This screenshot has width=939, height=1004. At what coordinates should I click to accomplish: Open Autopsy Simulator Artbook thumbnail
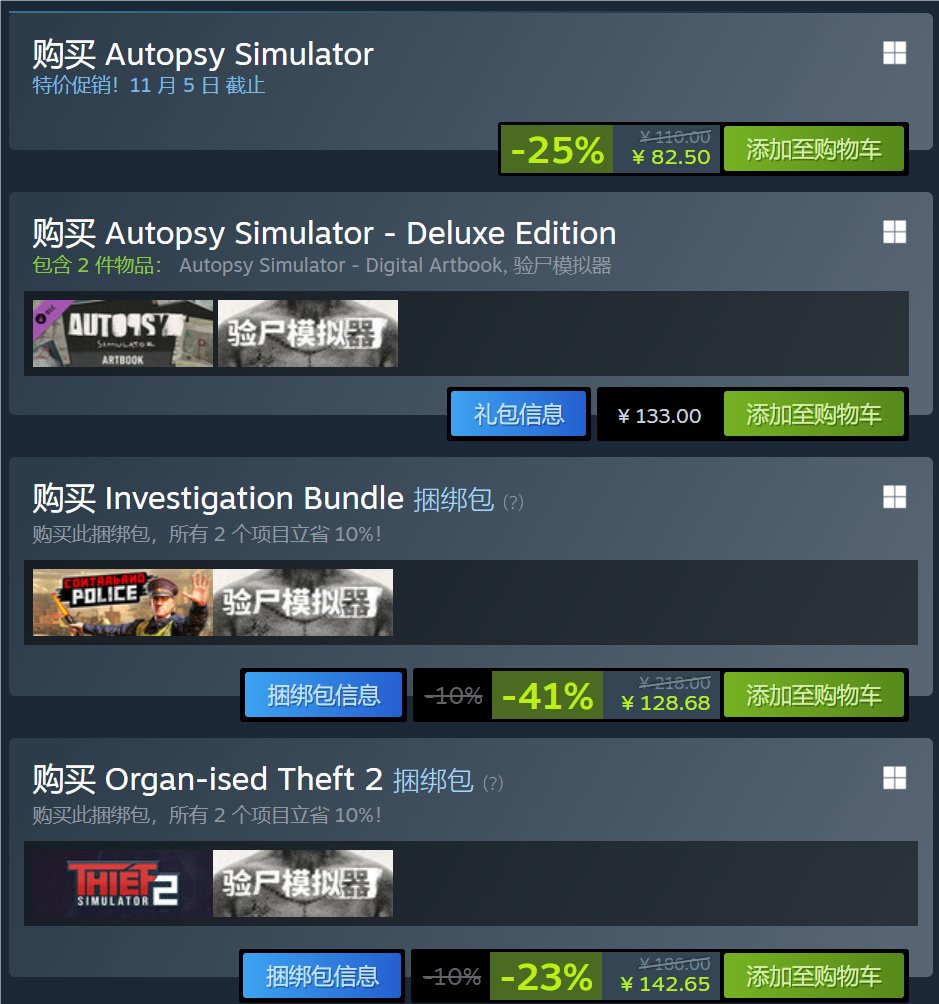point(123,334)
